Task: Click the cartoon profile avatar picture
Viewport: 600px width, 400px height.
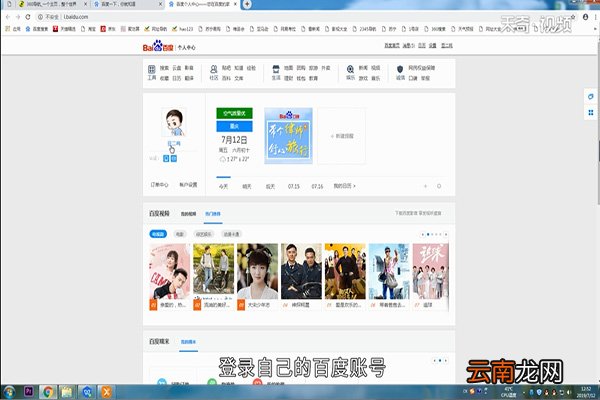Action: pyautogui.click(x=174, y=122)
